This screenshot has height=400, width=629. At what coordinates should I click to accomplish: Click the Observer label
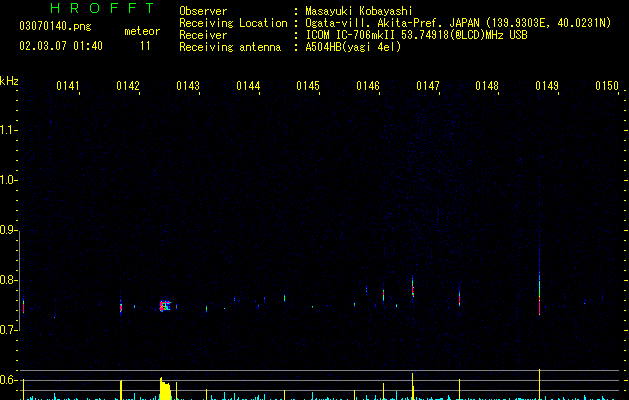(203, 11)
